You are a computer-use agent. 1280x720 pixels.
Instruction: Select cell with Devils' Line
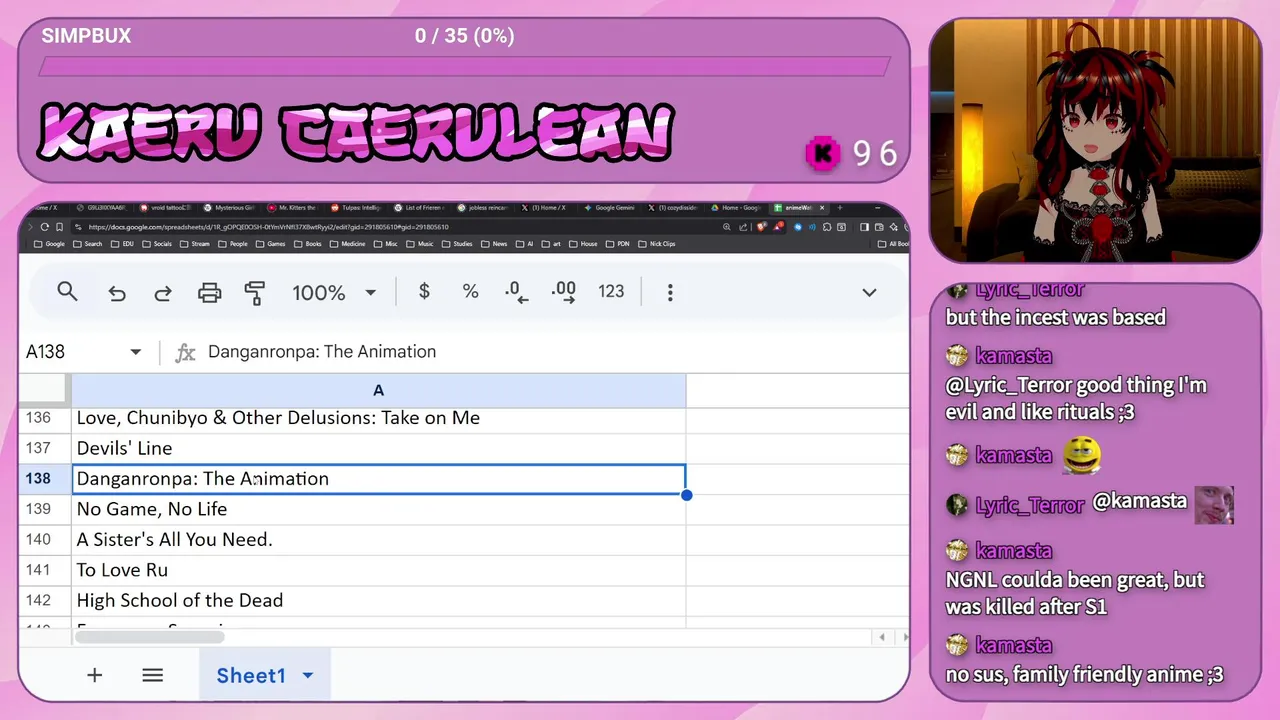click(x=378, y=448)
